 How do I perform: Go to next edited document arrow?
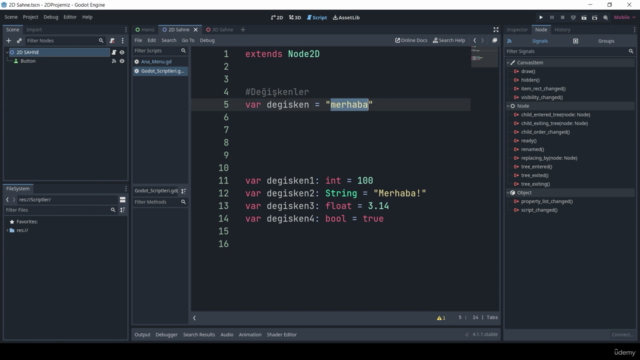click(x=482, y=40)
